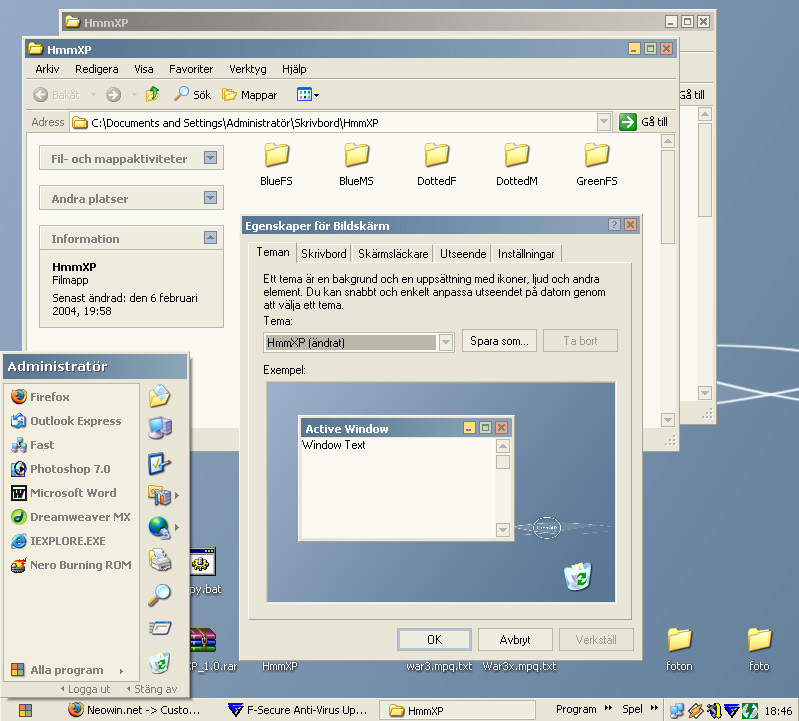Open Microsoft Word from start menu
The width and height of the screenshot is (799, 721).
pos(64,493)
